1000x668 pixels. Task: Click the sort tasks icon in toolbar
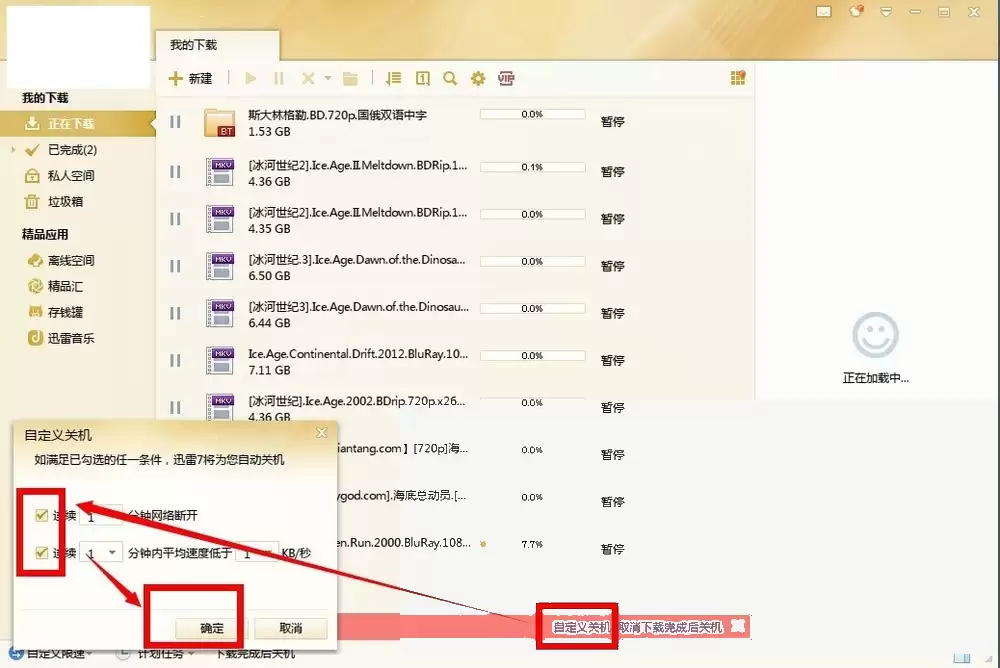(x=393, y=78)
